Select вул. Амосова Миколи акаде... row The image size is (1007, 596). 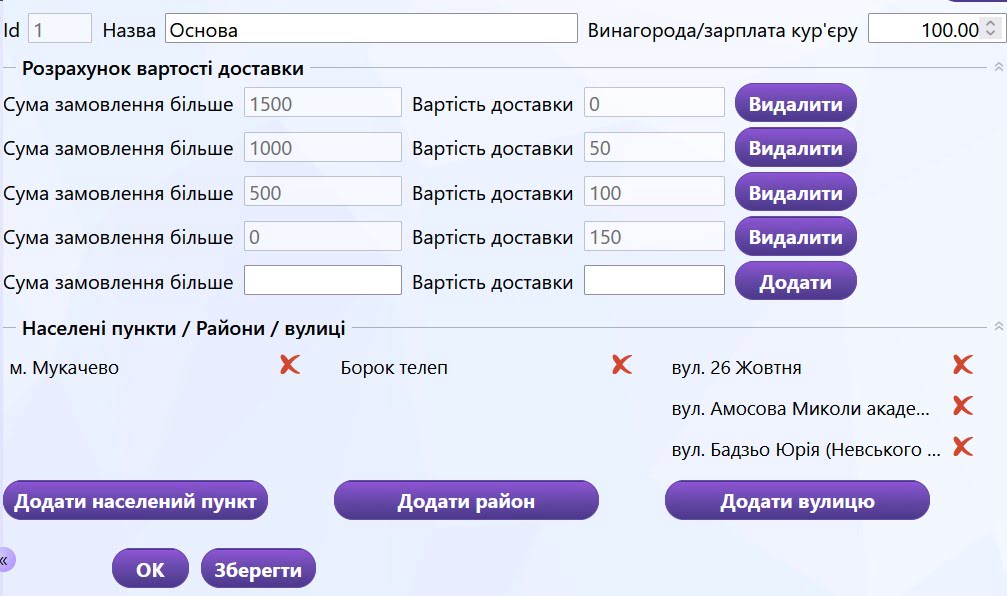[801, 408]
